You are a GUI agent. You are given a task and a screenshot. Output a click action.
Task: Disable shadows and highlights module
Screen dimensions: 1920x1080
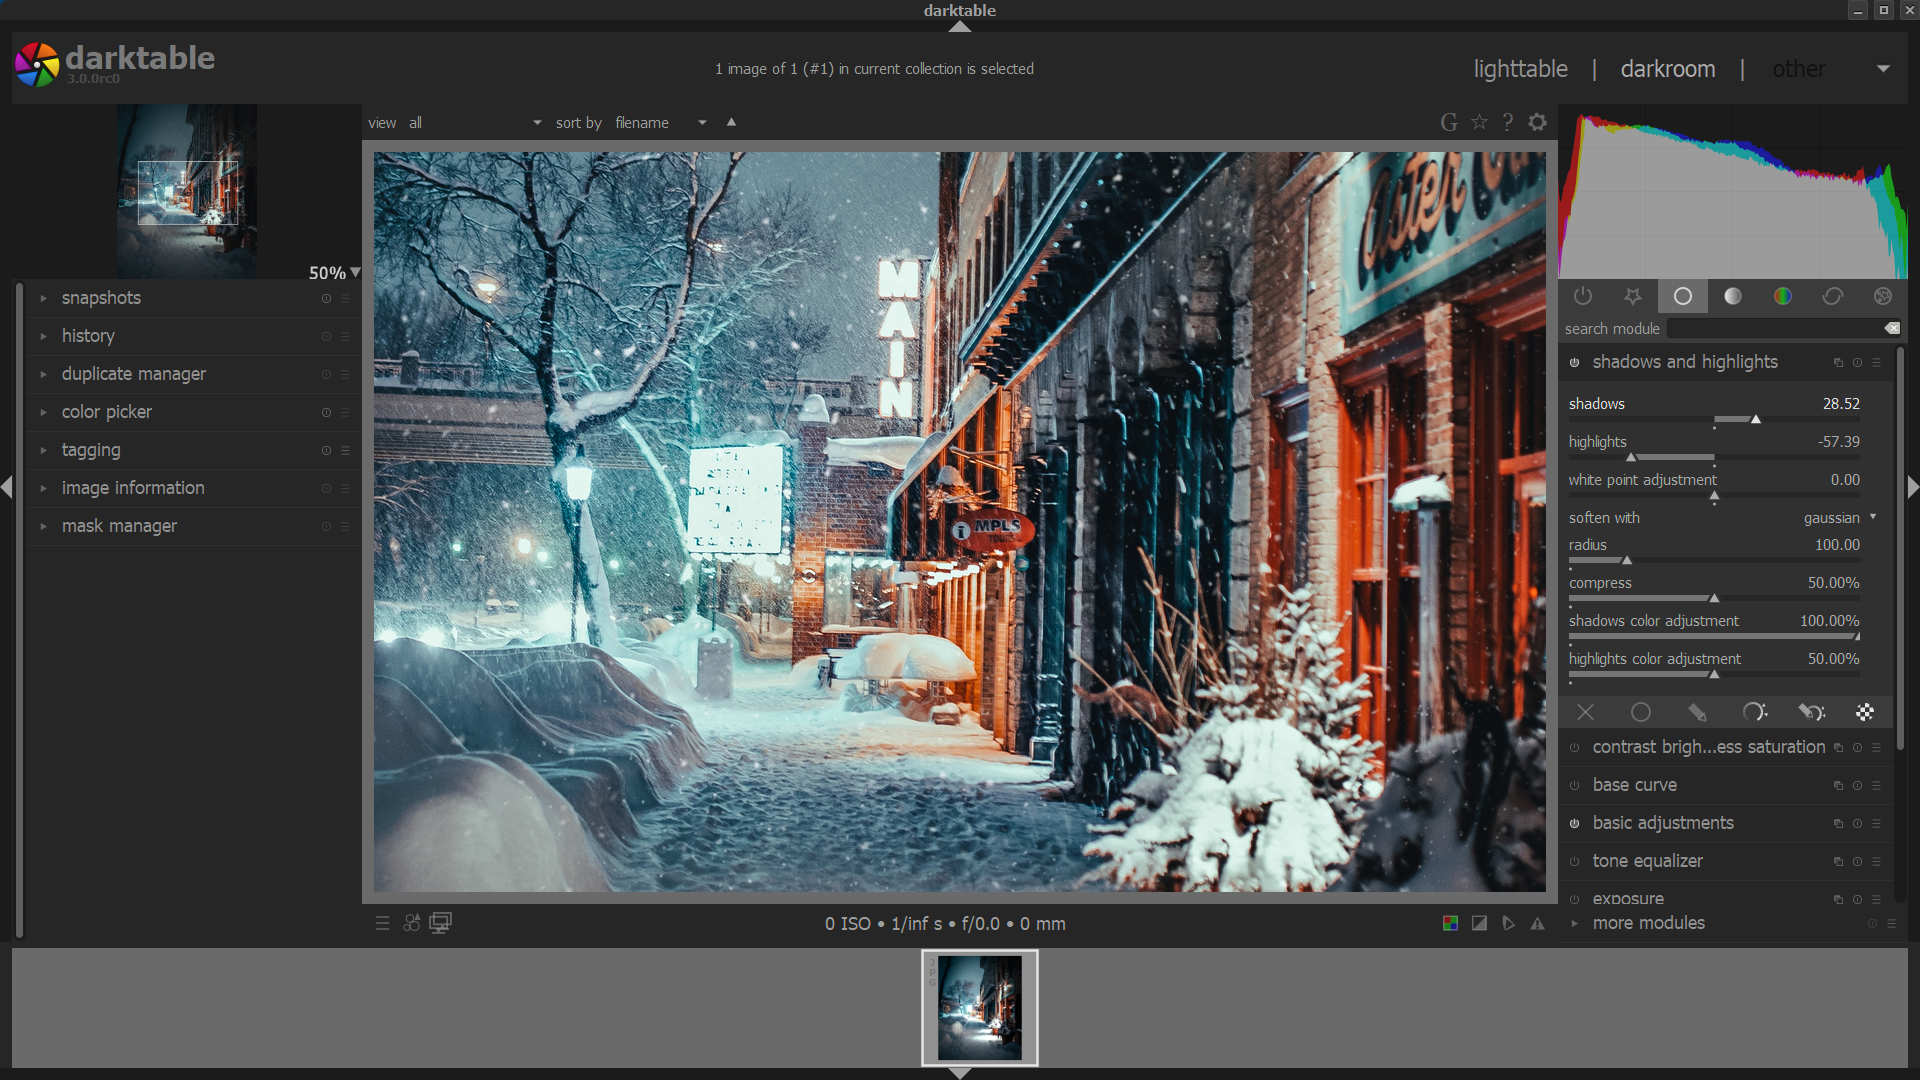coord(1575,362)
